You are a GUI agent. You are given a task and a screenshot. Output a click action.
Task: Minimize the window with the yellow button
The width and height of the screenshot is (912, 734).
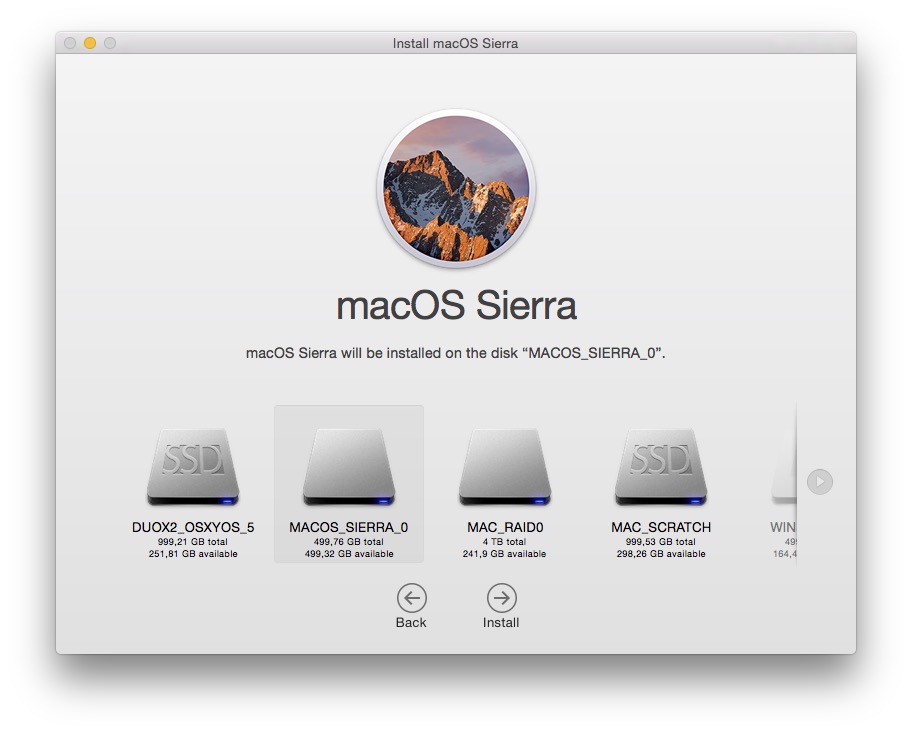90,43
